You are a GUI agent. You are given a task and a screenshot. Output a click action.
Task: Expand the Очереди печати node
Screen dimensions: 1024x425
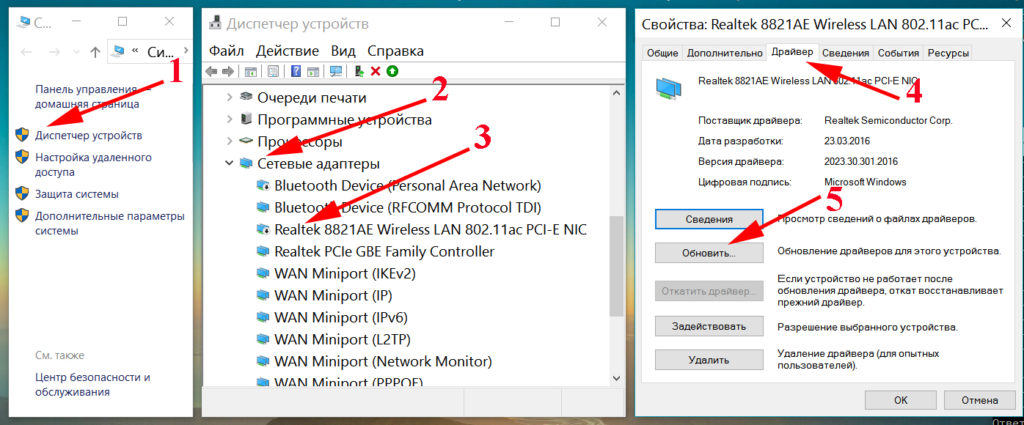pos(229,98)
